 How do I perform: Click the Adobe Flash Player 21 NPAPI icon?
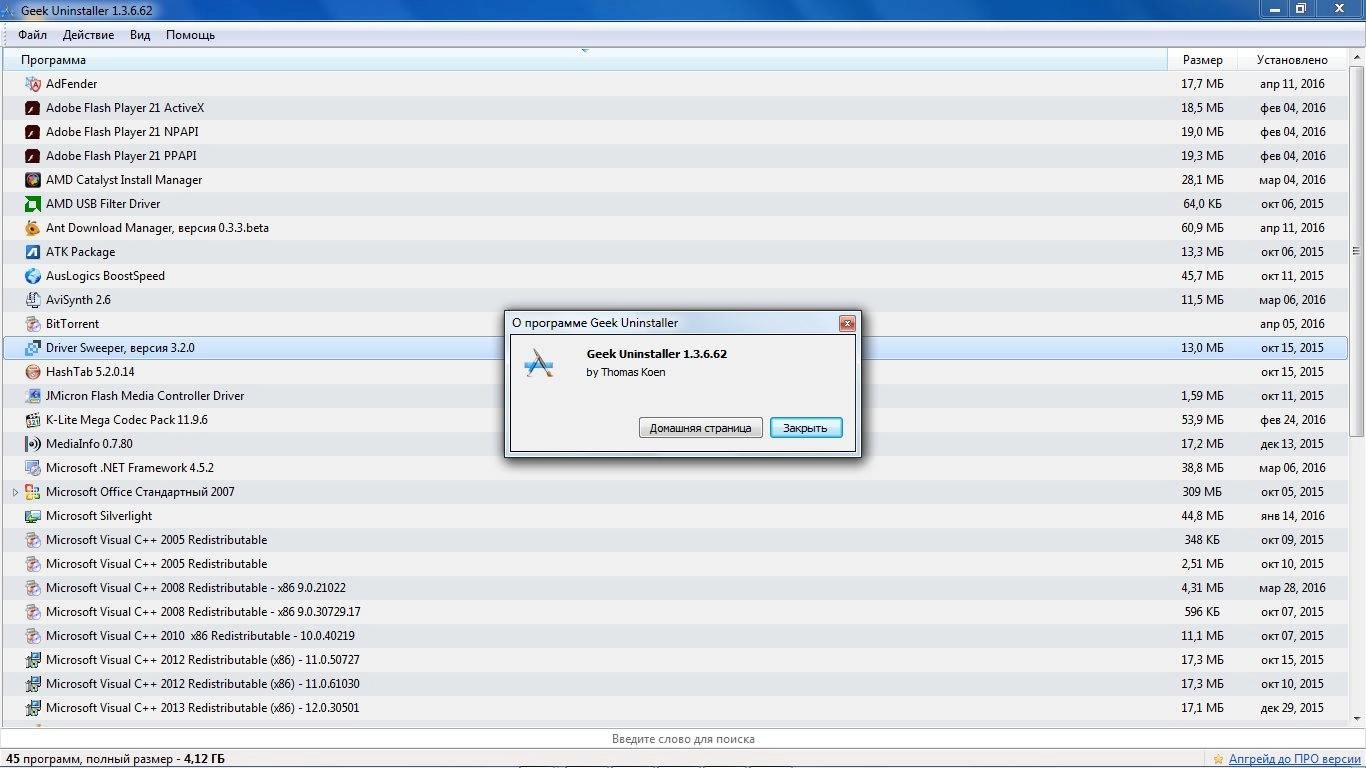point(33,132)
